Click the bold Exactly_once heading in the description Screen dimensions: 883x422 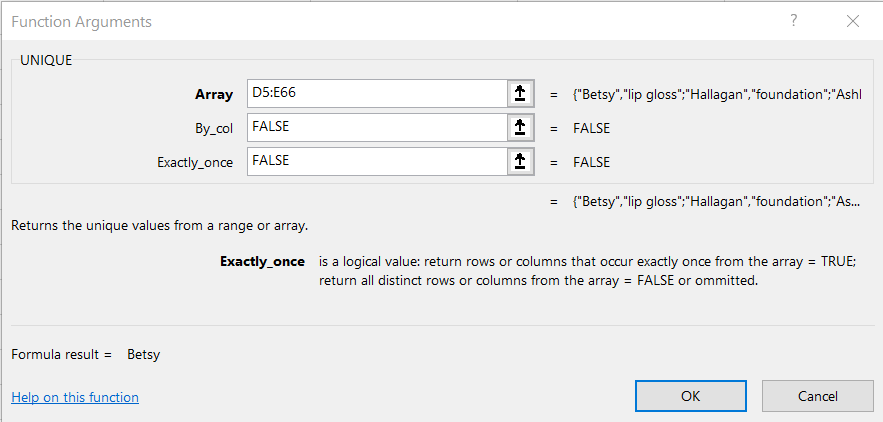coord(262,261)
